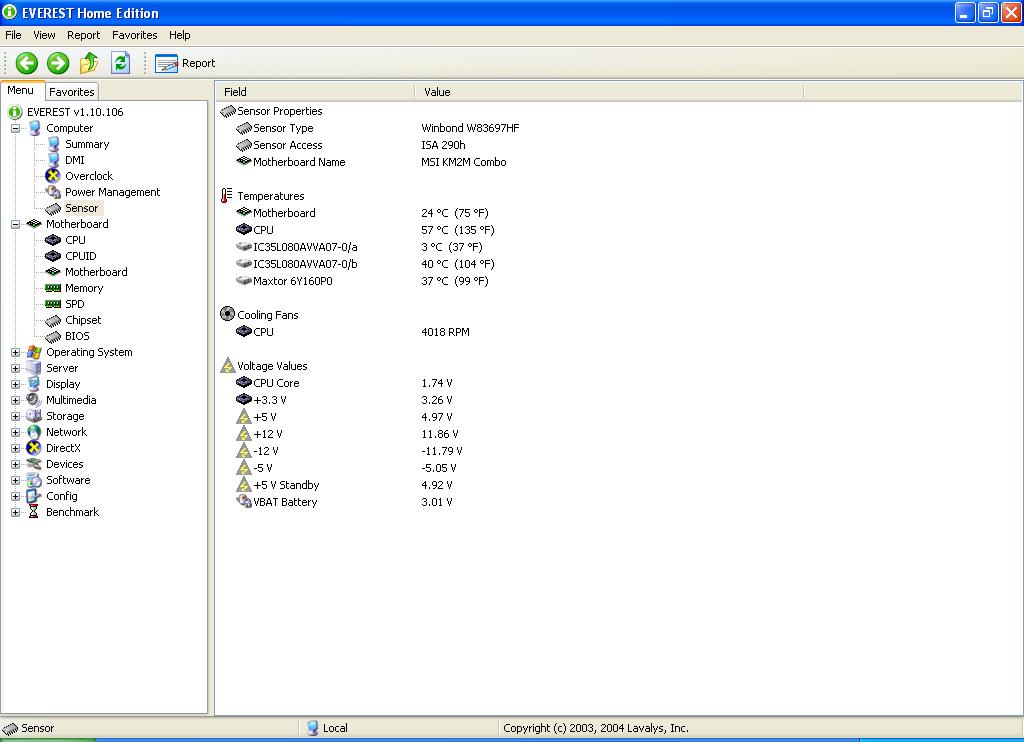Expand the Display node
This screenshot has width=1024, height=742.
pyautogui.click(x=15, y=385)
